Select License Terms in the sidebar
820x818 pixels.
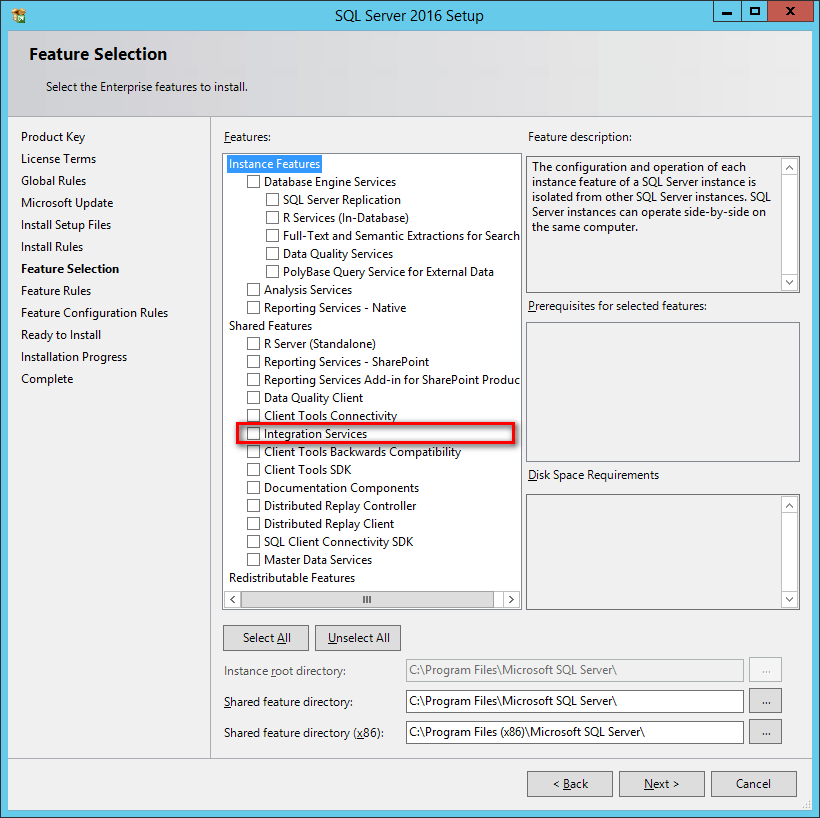pos(58,158)
